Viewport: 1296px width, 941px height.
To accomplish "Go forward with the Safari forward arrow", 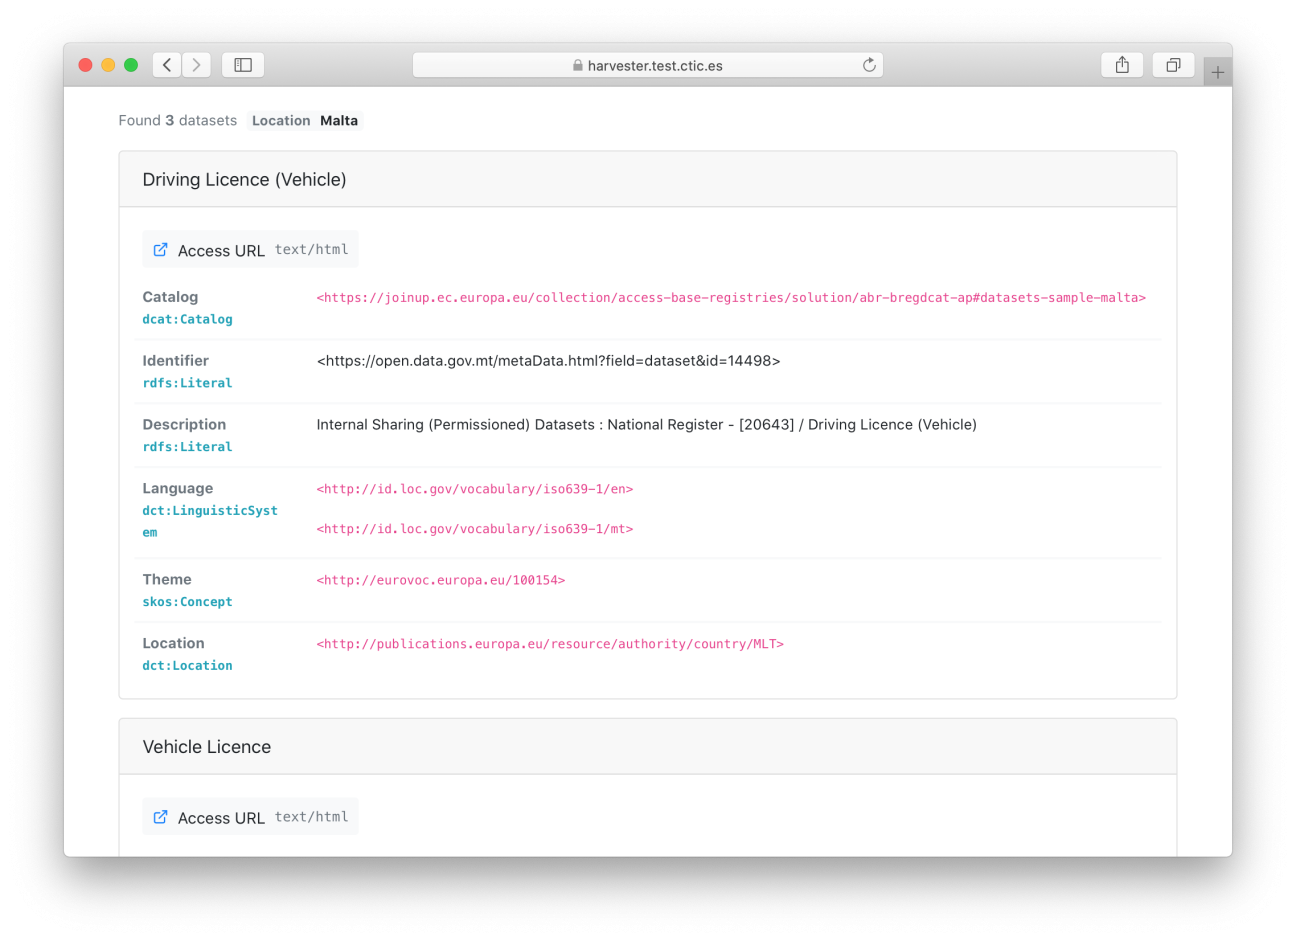I will [x=197, y=65].
